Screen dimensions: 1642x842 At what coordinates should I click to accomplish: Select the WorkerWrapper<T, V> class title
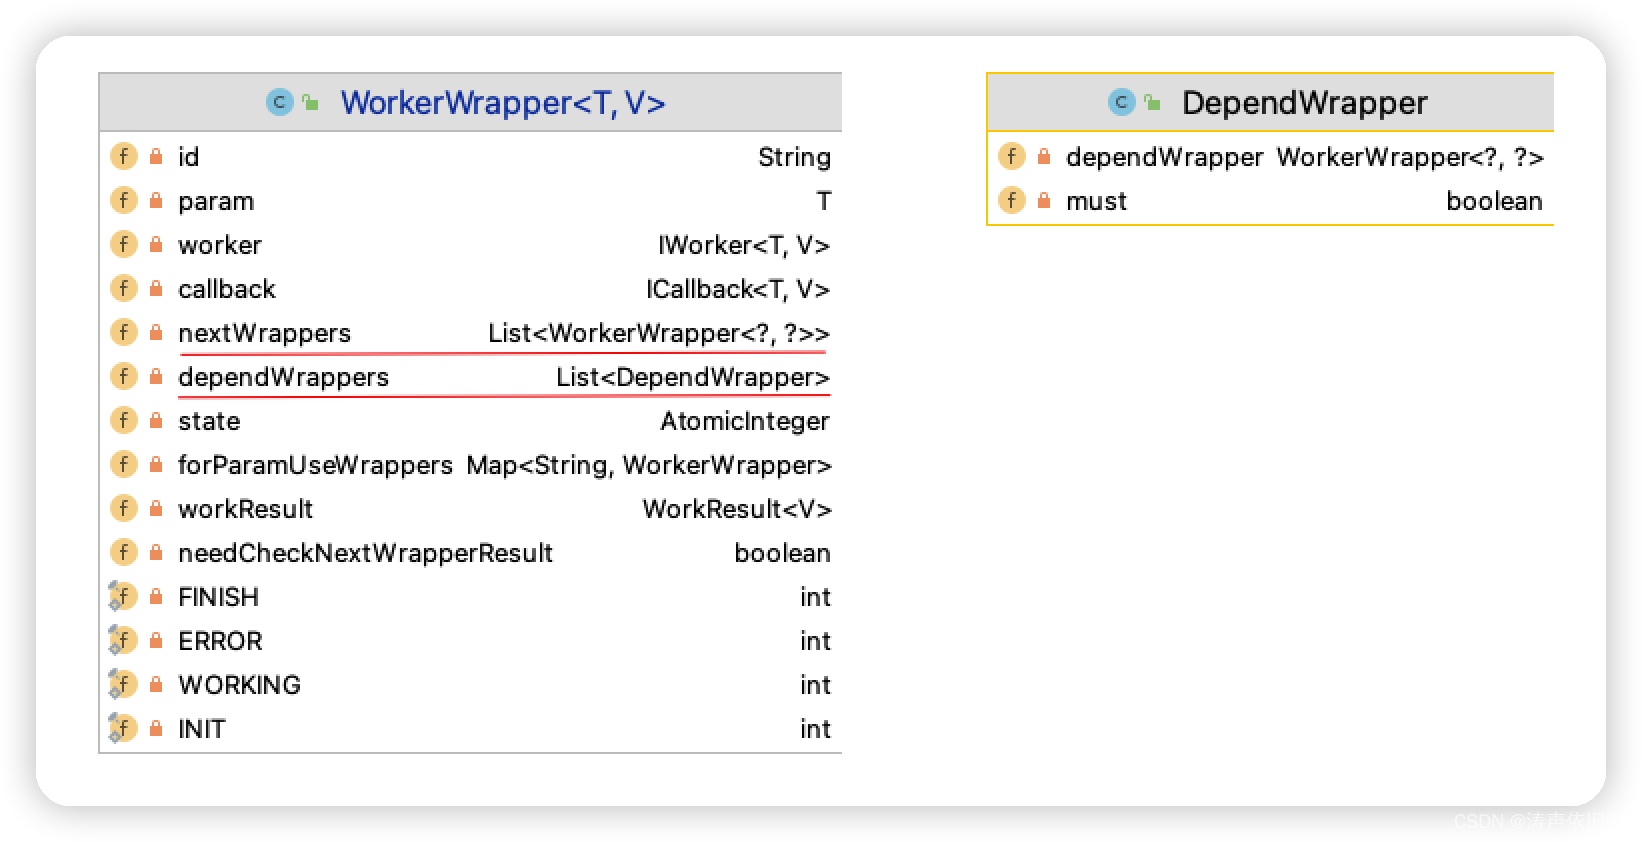click(x=503, y=102)
